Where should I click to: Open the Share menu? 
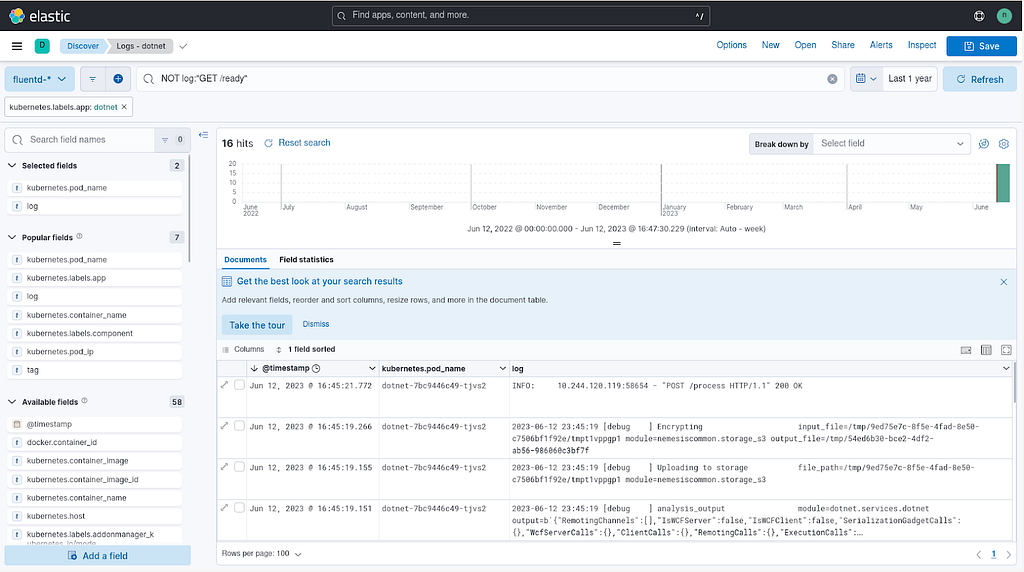pos(843,45)
